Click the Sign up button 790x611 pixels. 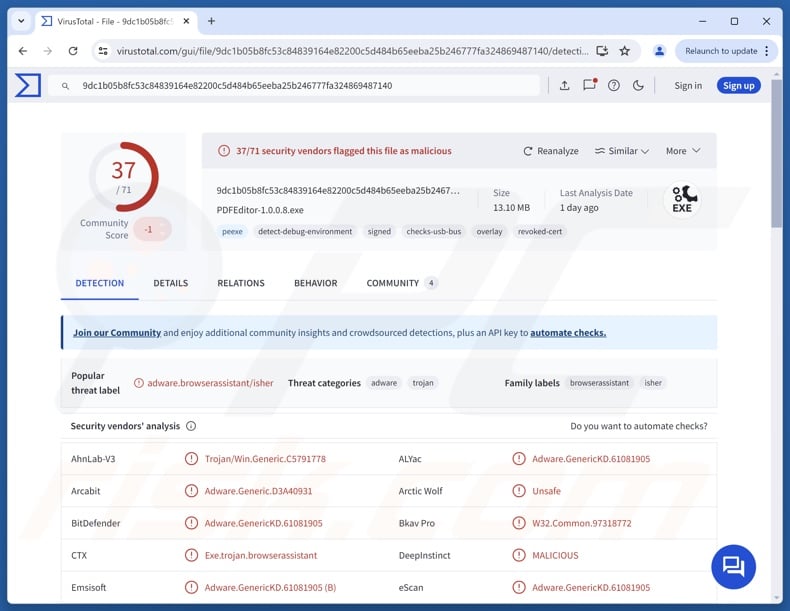coord(739,86)
